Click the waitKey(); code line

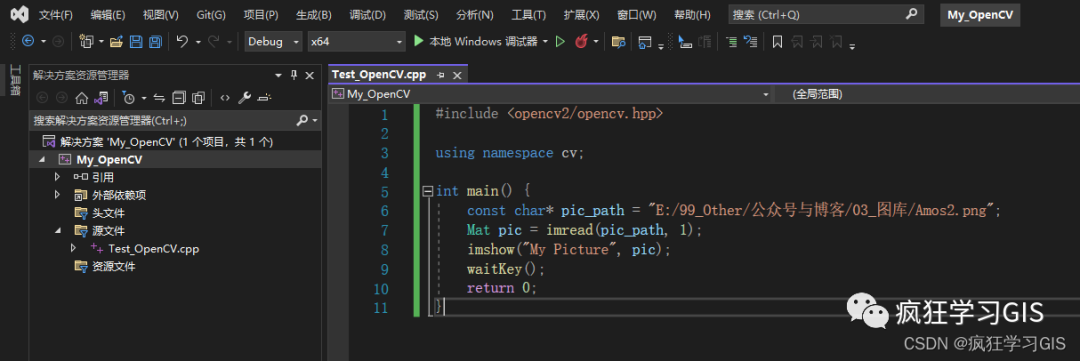click(x=506, y=269)
